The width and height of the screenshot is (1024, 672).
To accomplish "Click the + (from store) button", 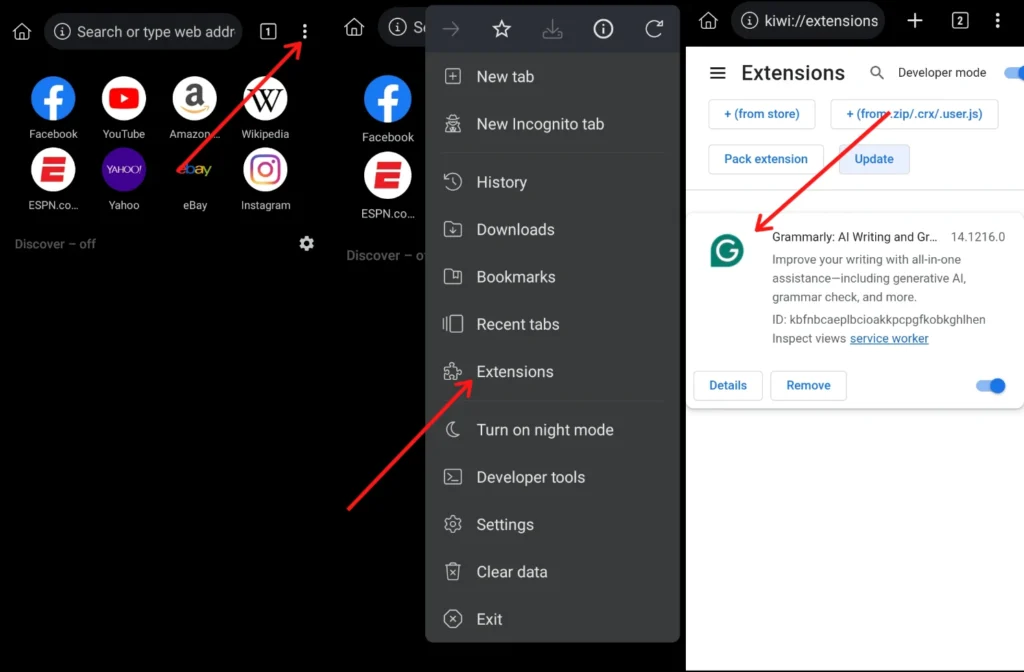I will 761,114.
